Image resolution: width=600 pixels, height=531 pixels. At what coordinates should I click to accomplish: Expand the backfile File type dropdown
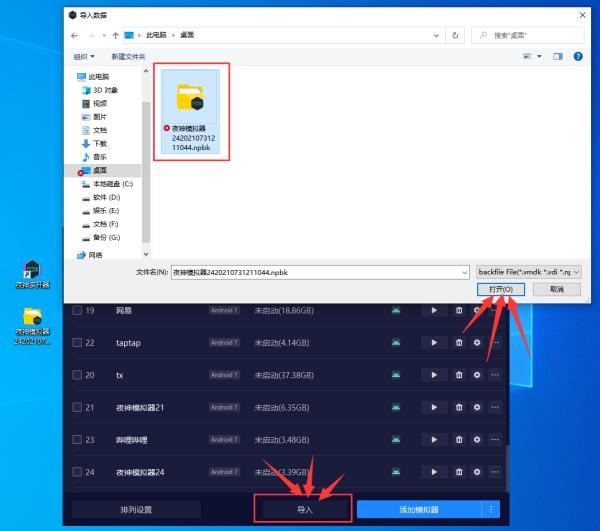pos(529,272)
